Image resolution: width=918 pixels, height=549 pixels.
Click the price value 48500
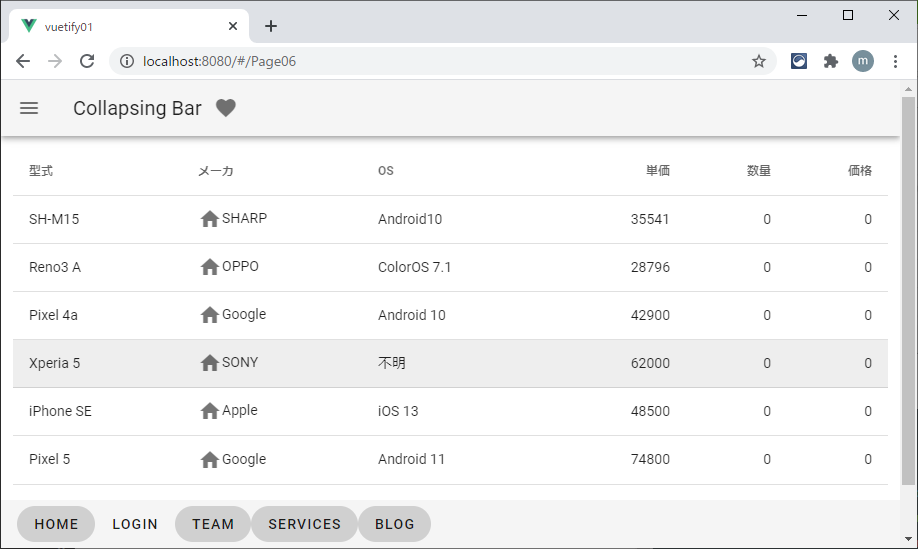click(x=650, y=411)
